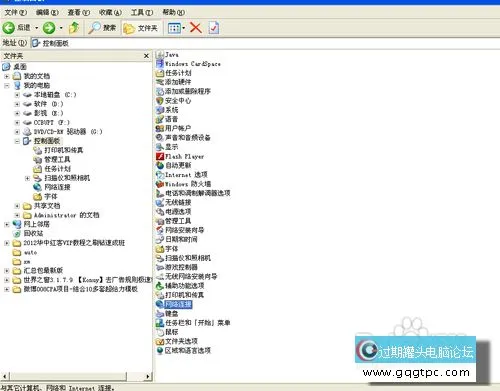Select highlighted 网络连接 in right list
Image resolution: width=500 pixels, height=391 pixels.
pos(174,304)
